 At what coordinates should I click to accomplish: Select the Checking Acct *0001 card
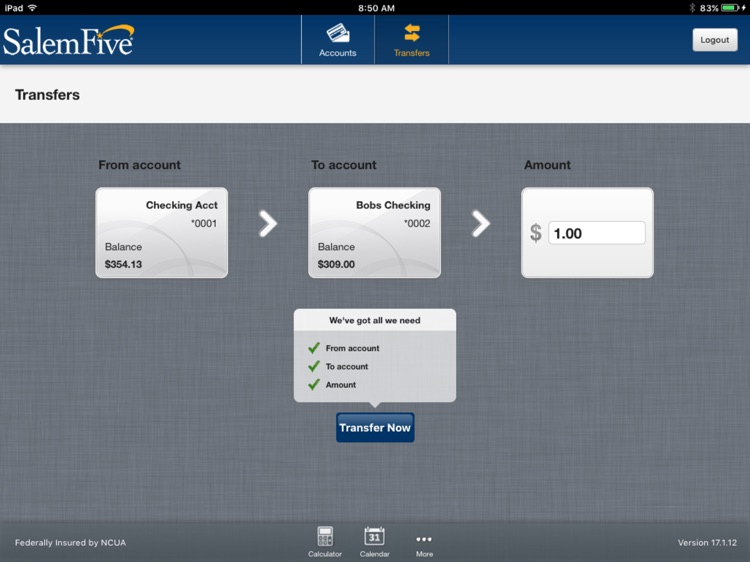click(x=162, y=232)
